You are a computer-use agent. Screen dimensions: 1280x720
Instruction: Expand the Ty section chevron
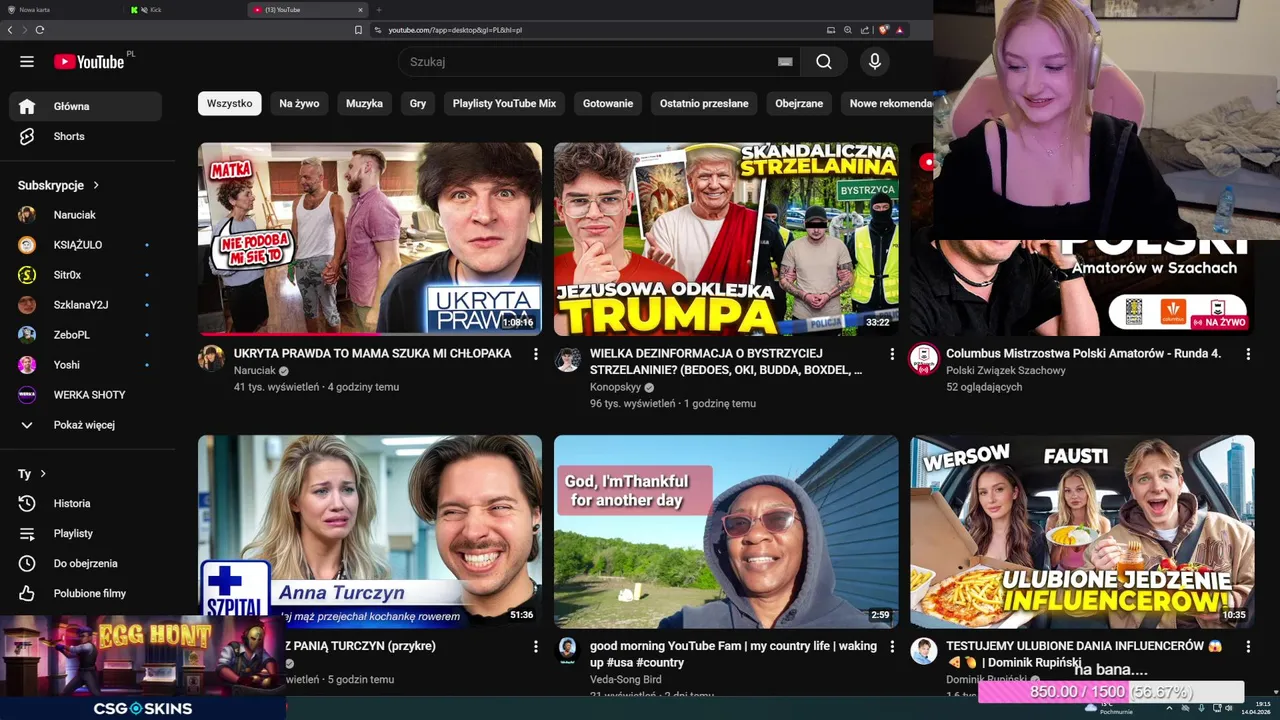click(x=43, y=474)
